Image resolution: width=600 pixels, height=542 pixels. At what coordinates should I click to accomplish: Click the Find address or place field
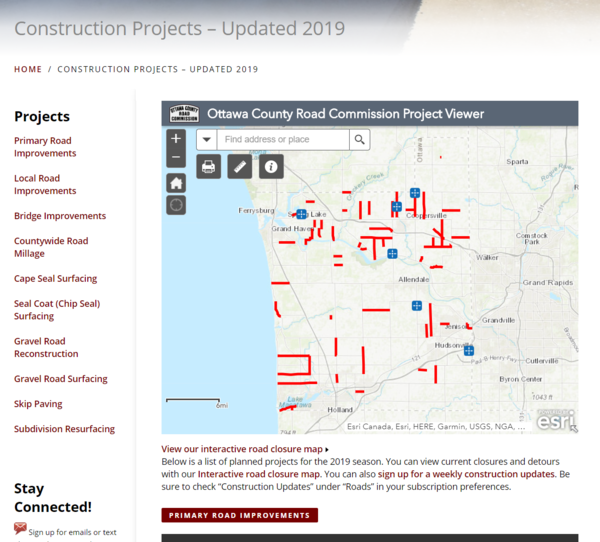coord(283,139)
